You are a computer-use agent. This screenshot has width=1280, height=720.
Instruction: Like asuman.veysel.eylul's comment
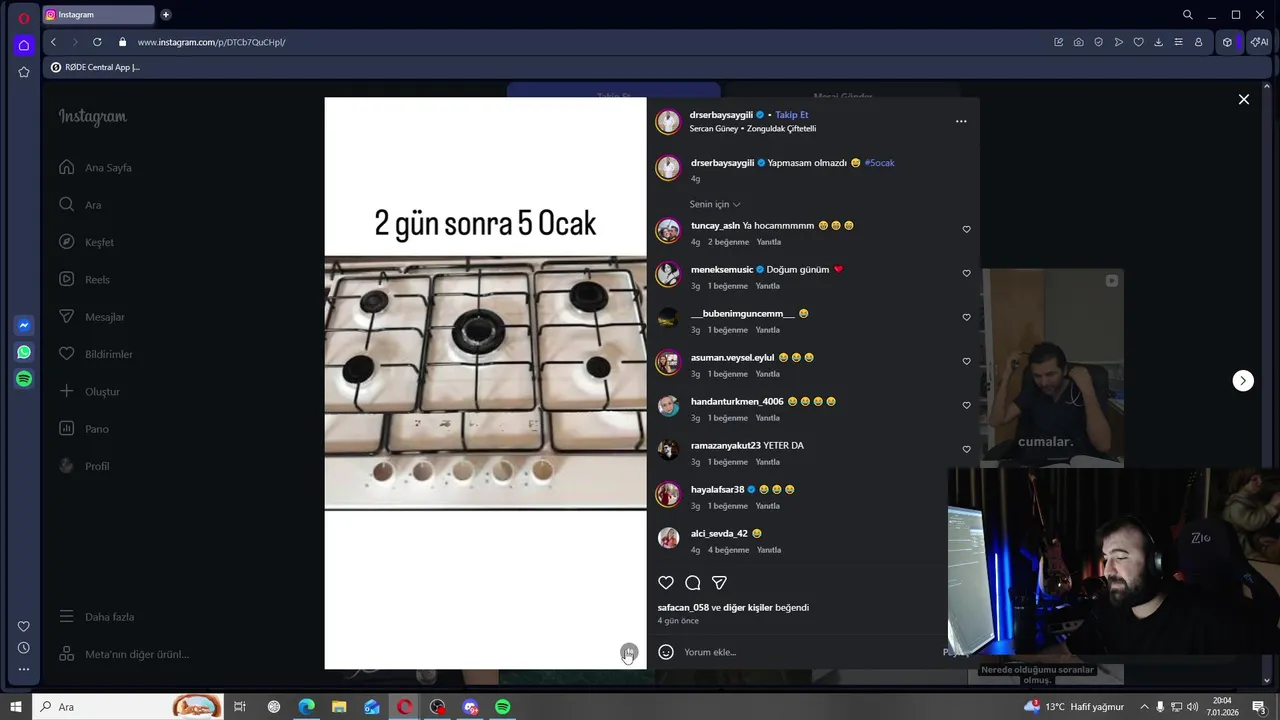[966, 361]
